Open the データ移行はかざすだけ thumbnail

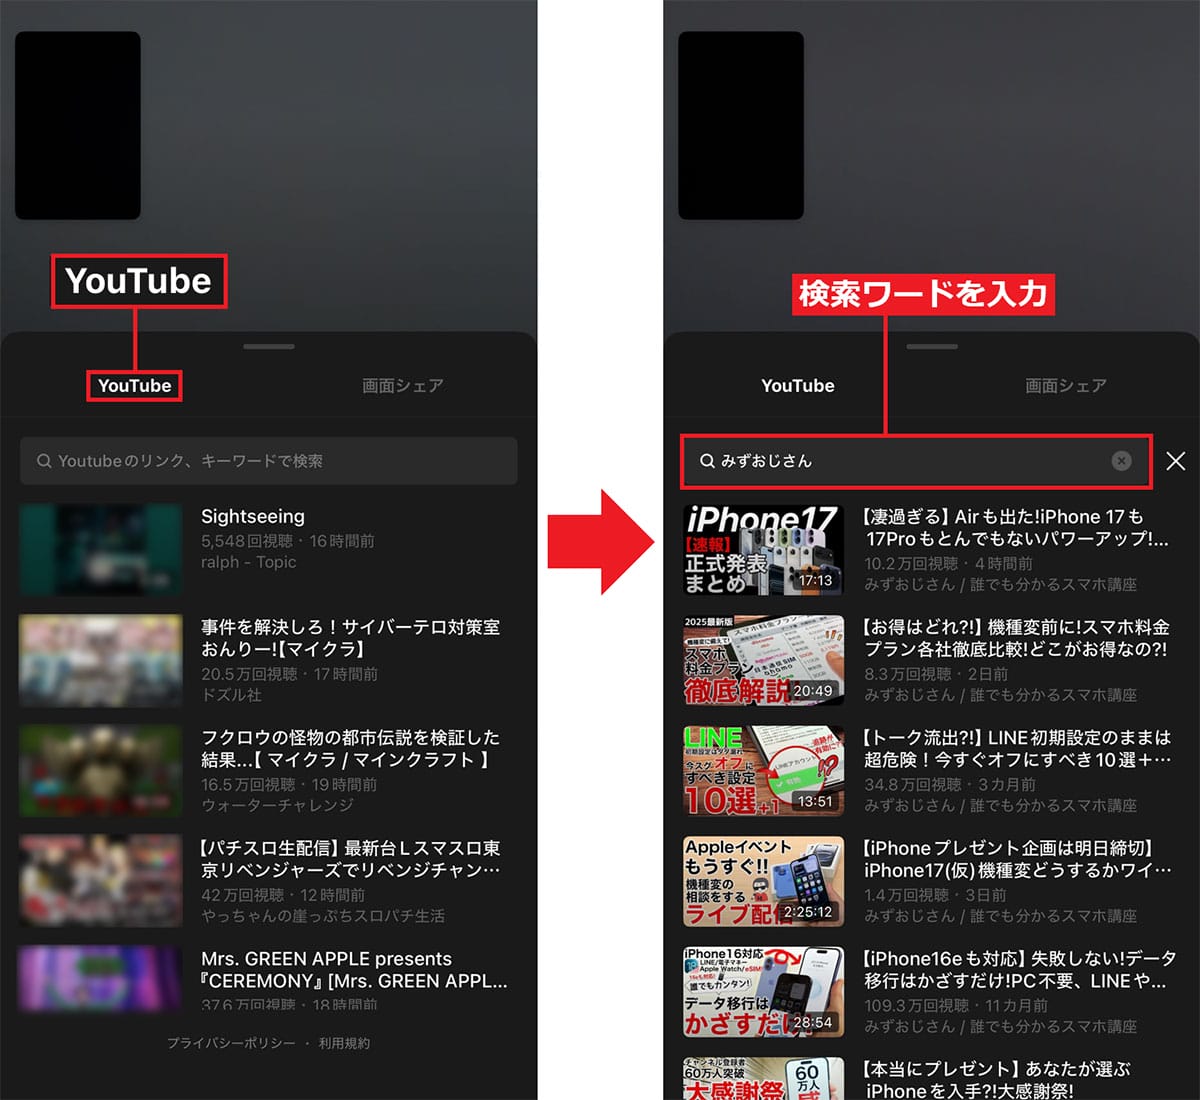[x=764, y=992]
